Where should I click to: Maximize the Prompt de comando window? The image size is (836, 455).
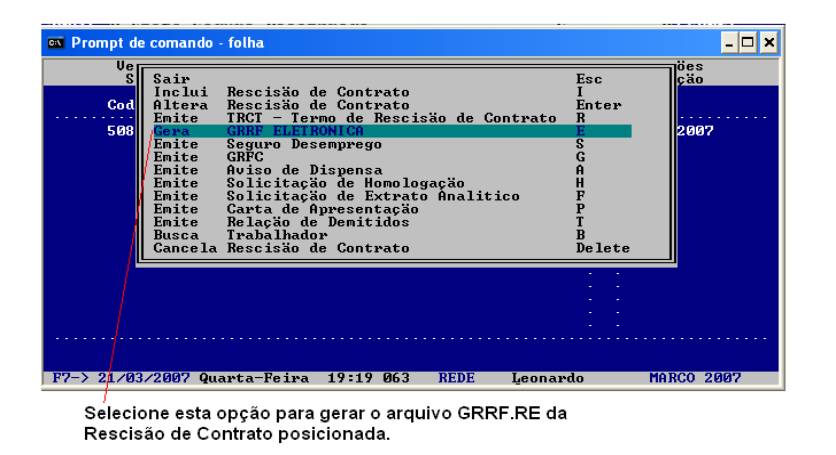coord(747,43)
